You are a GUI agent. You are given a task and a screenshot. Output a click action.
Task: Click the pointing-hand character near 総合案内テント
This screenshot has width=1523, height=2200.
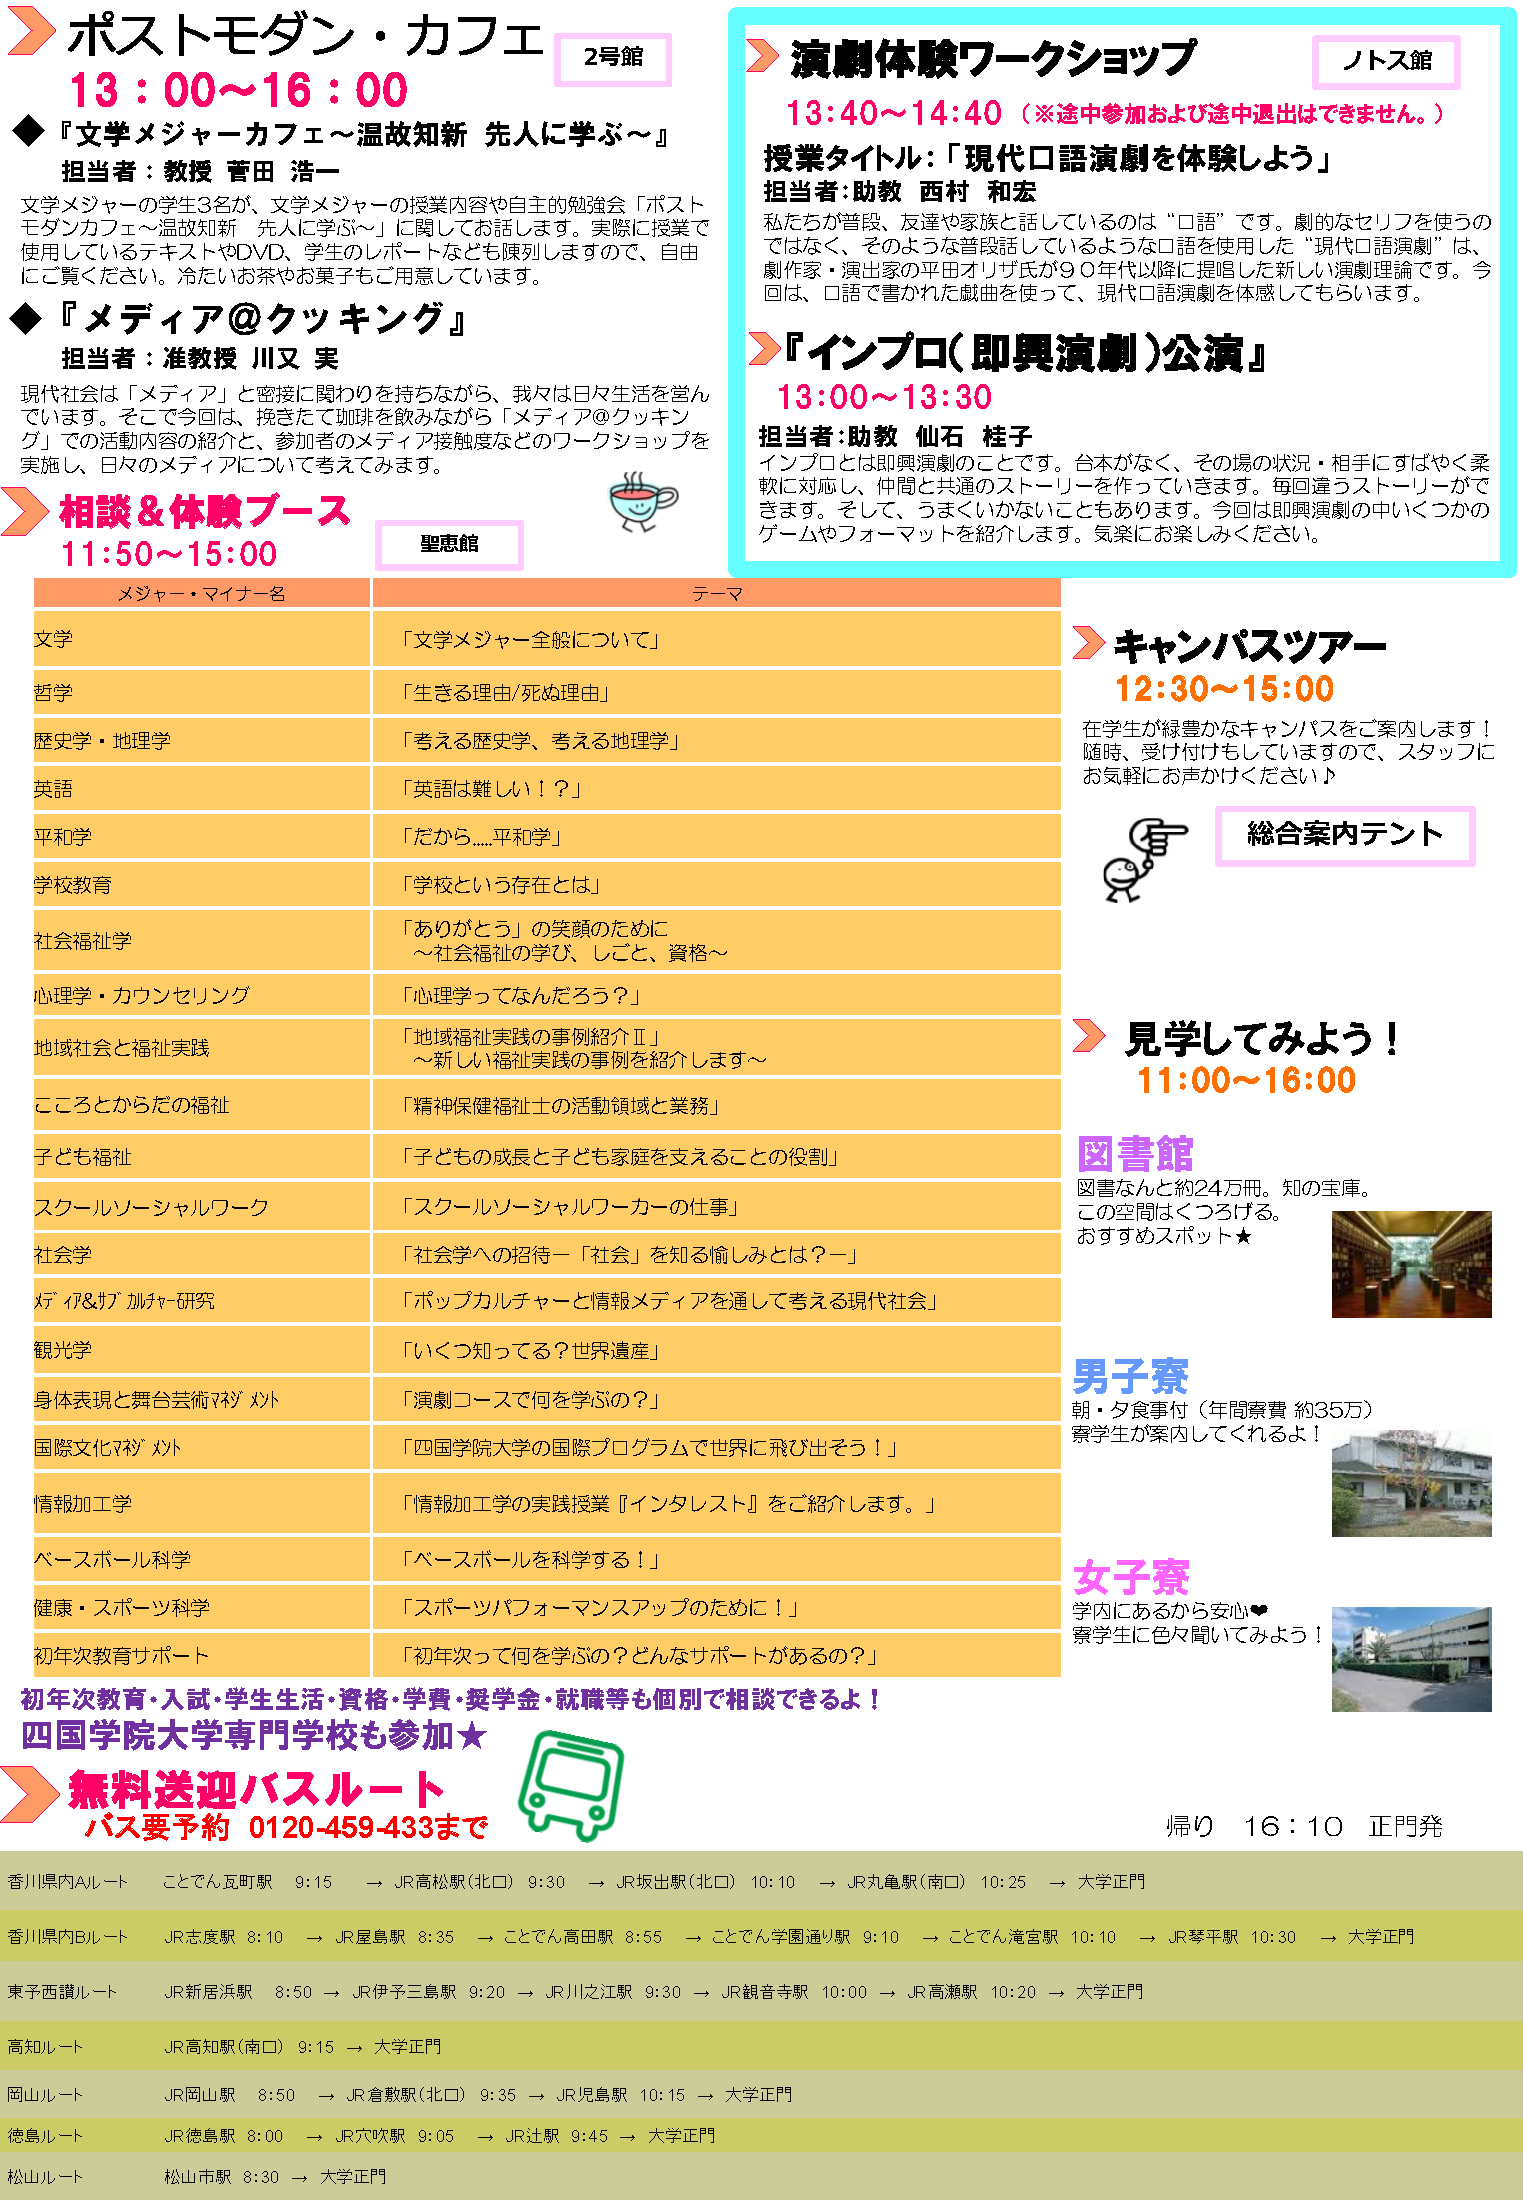[x=1141, y=859]
